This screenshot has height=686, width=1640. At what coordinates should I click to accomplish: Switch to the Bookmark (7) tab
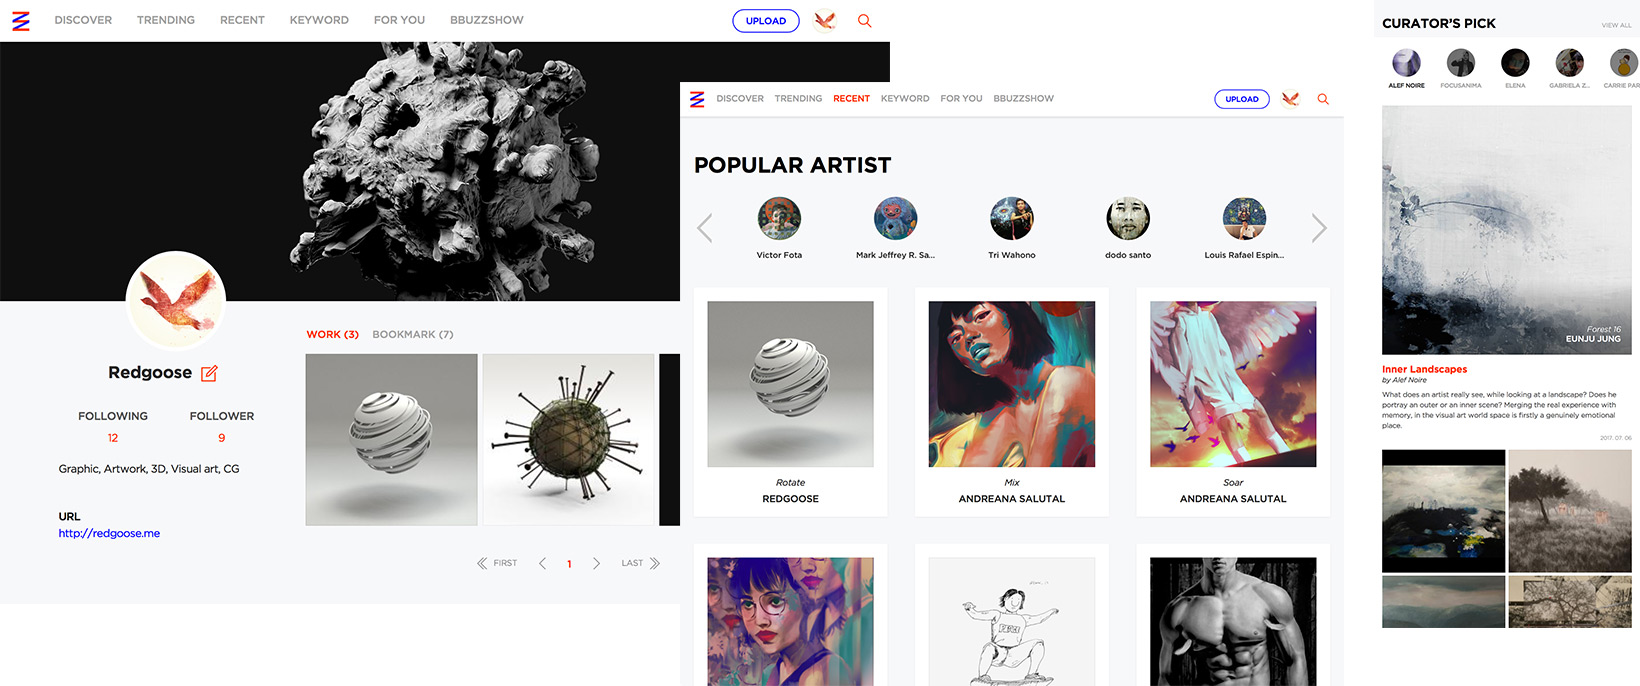[412, 335]
